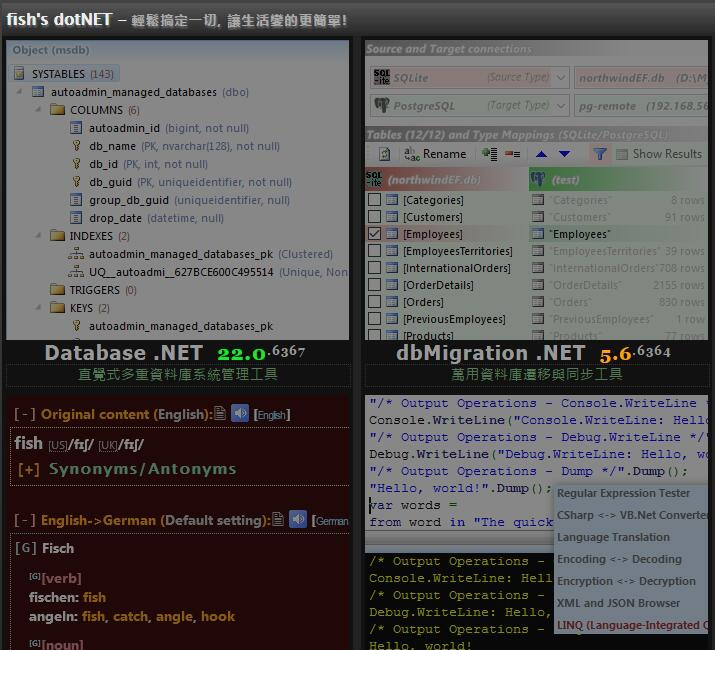715x676 pixels.
Task: Open the SQLite source type dropdown
Action: [x=561, y=78]
